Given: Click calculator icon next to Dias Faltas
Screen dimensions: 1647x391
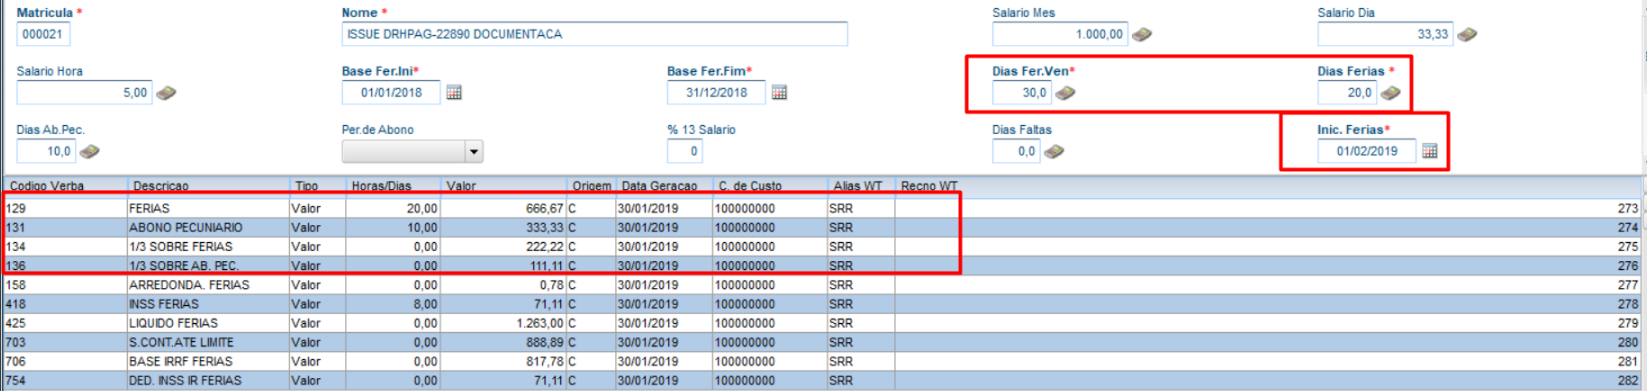Looking at the screenshot, I should point(1053,152).
